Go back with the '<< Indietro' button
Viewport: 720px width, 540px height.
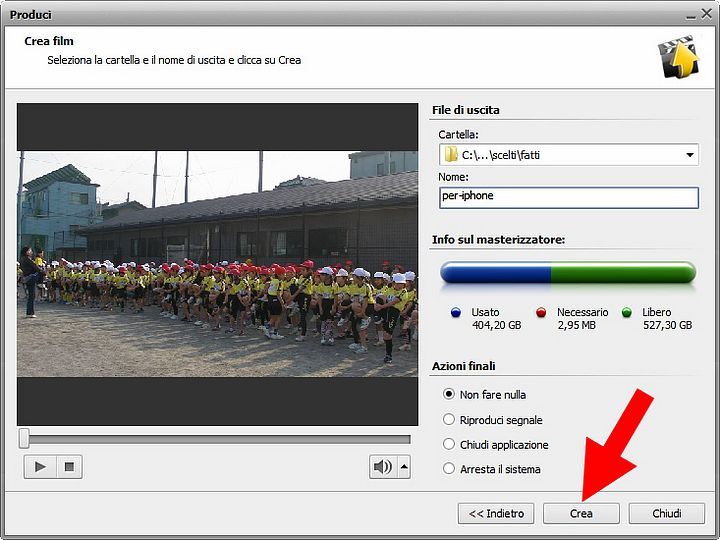(496, 513)
